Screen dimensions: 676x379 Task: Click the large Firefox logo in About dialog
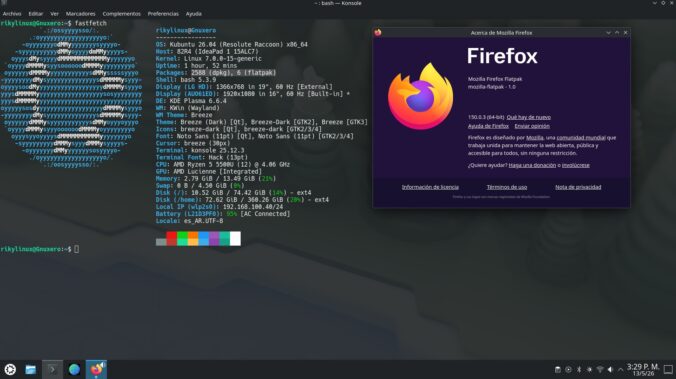point(420,96)
